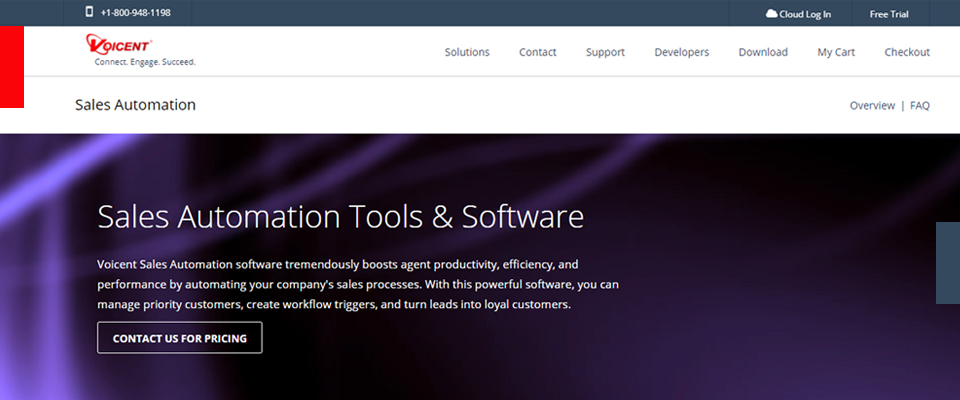Click the Sales Automation page title
Viewport: 960px width, 400px height.
[x=135, y=105]
